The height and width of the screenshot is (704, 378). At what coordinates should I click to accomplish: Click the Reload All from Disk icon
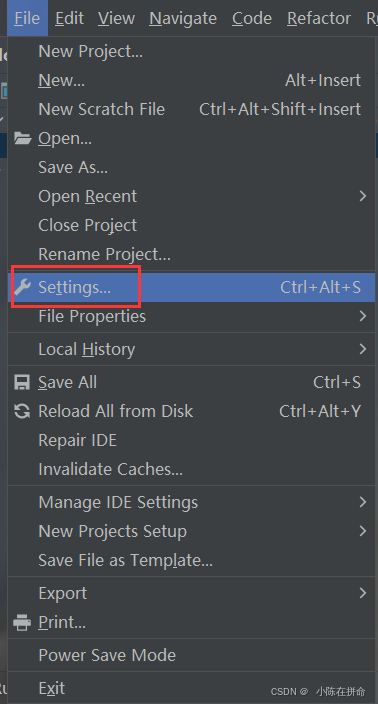[22, 411]
